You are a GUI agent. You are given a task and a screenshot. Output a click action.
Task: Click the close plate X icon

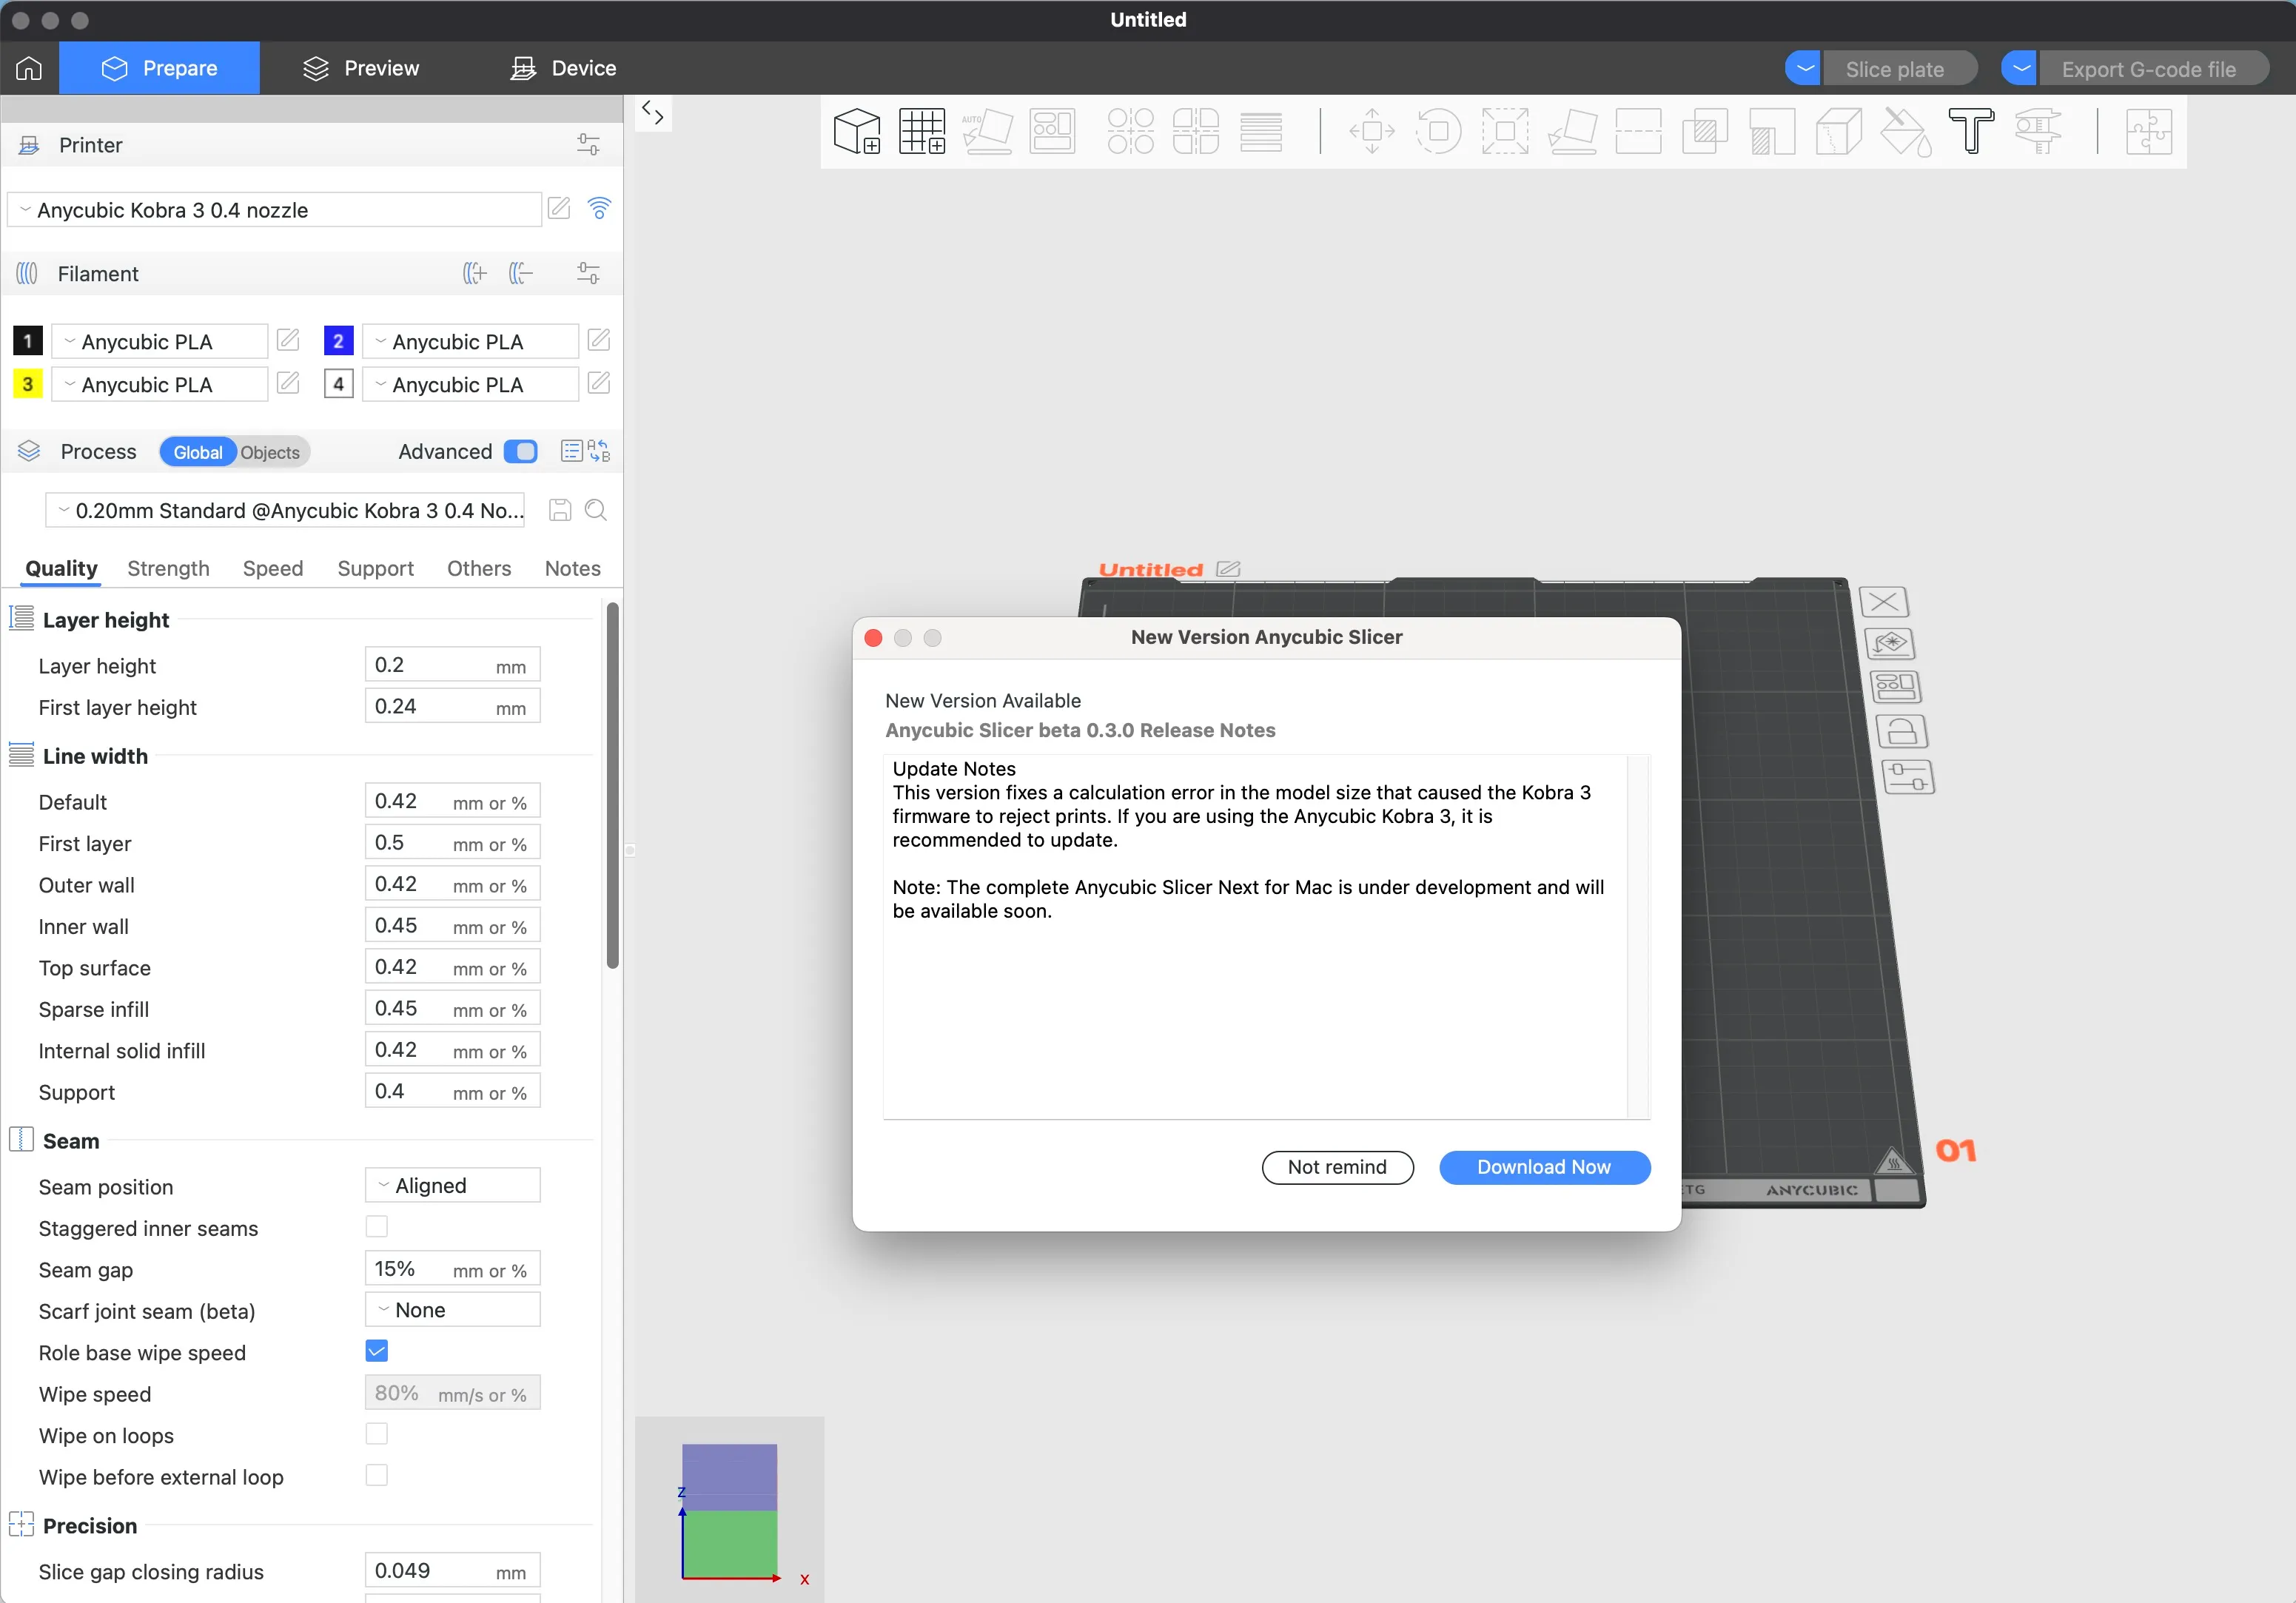(x=1884, y=602)
